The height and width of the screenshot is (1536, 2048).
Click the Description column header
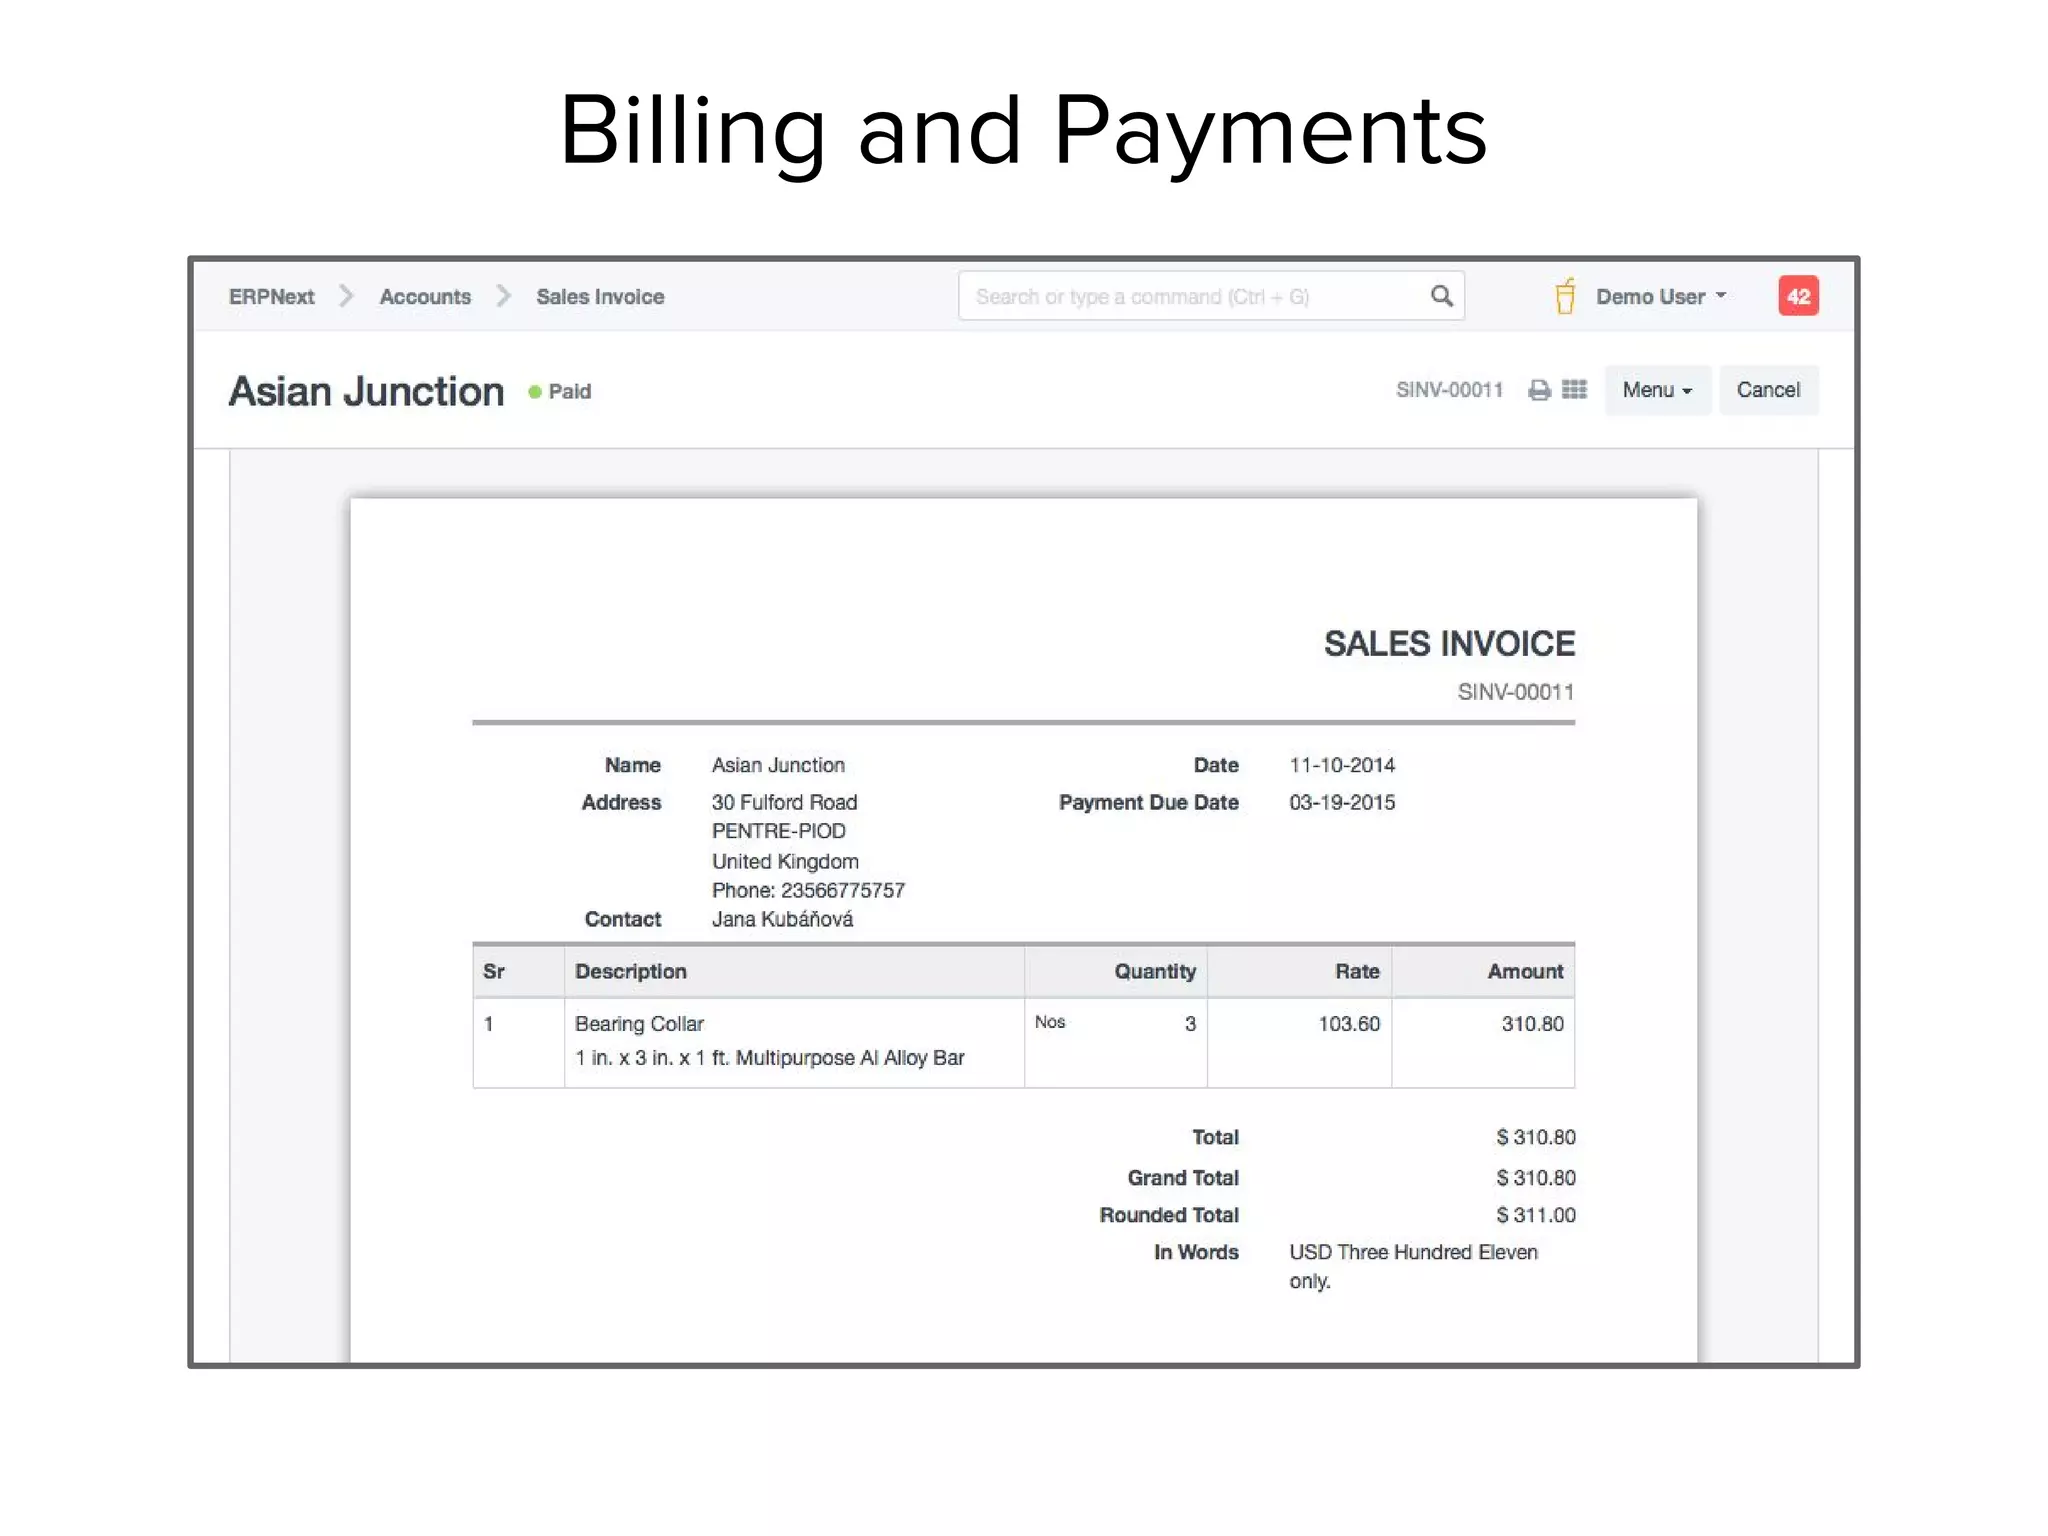pos(630,971)
